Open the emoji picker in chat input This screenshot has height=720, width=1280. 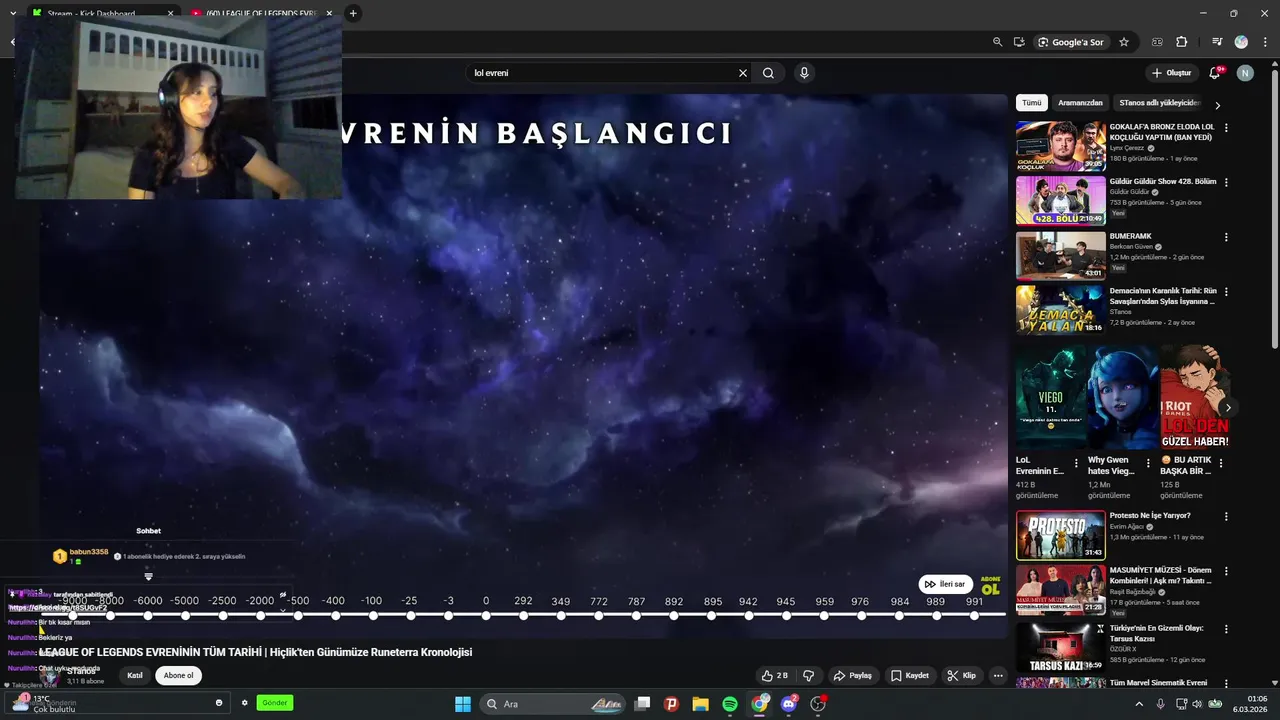pos(219,703)
